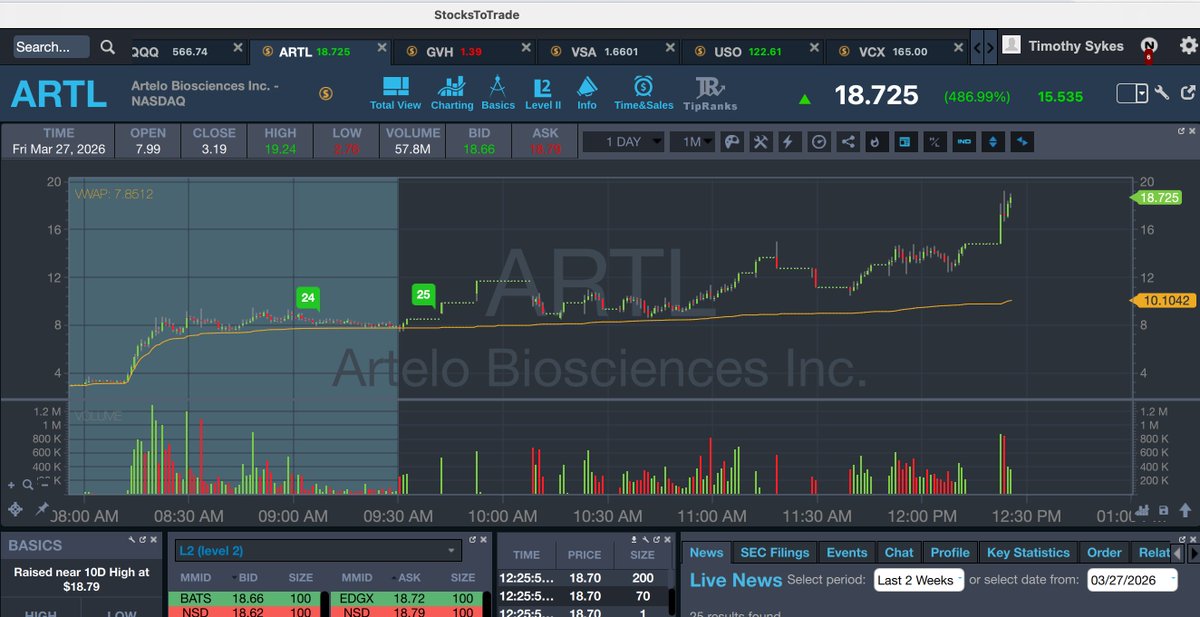Open the Key Statistics tab
The width and height of the screenshot is (1200, 617).
click(x=1027, y=552)
